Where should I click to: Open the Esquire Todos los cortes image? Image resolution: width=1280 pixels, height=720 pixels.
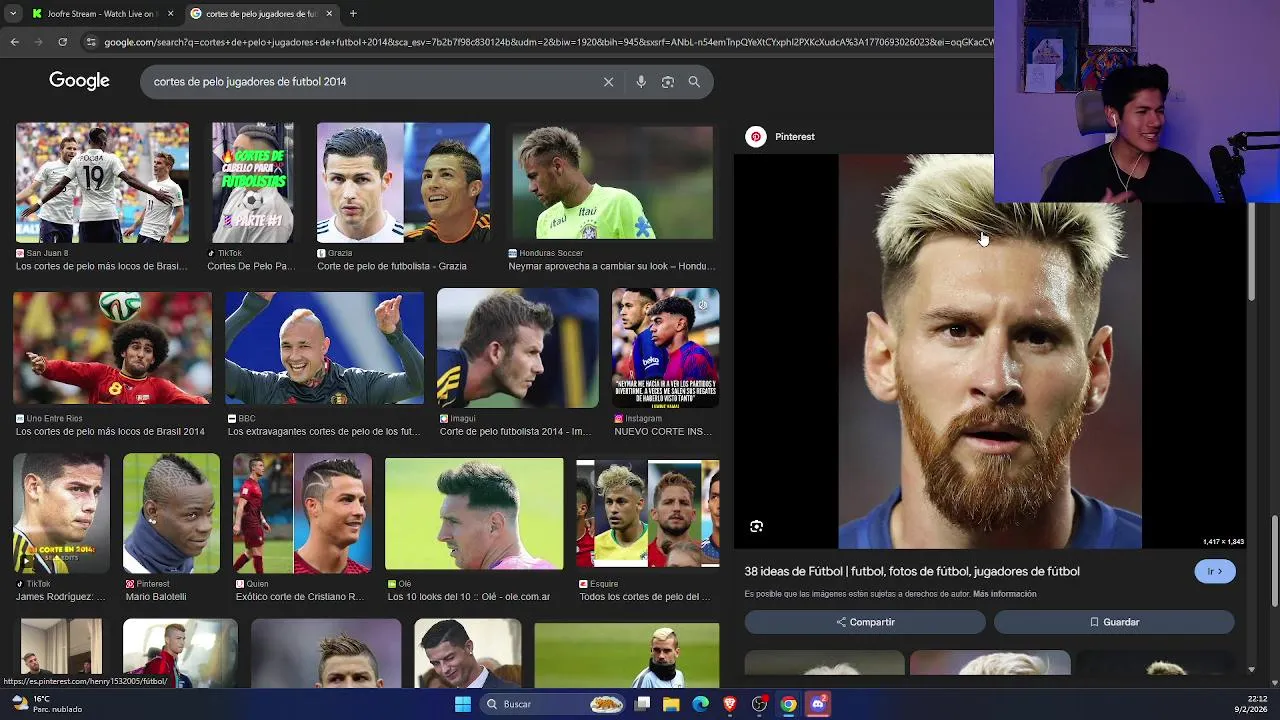point(648,514)
